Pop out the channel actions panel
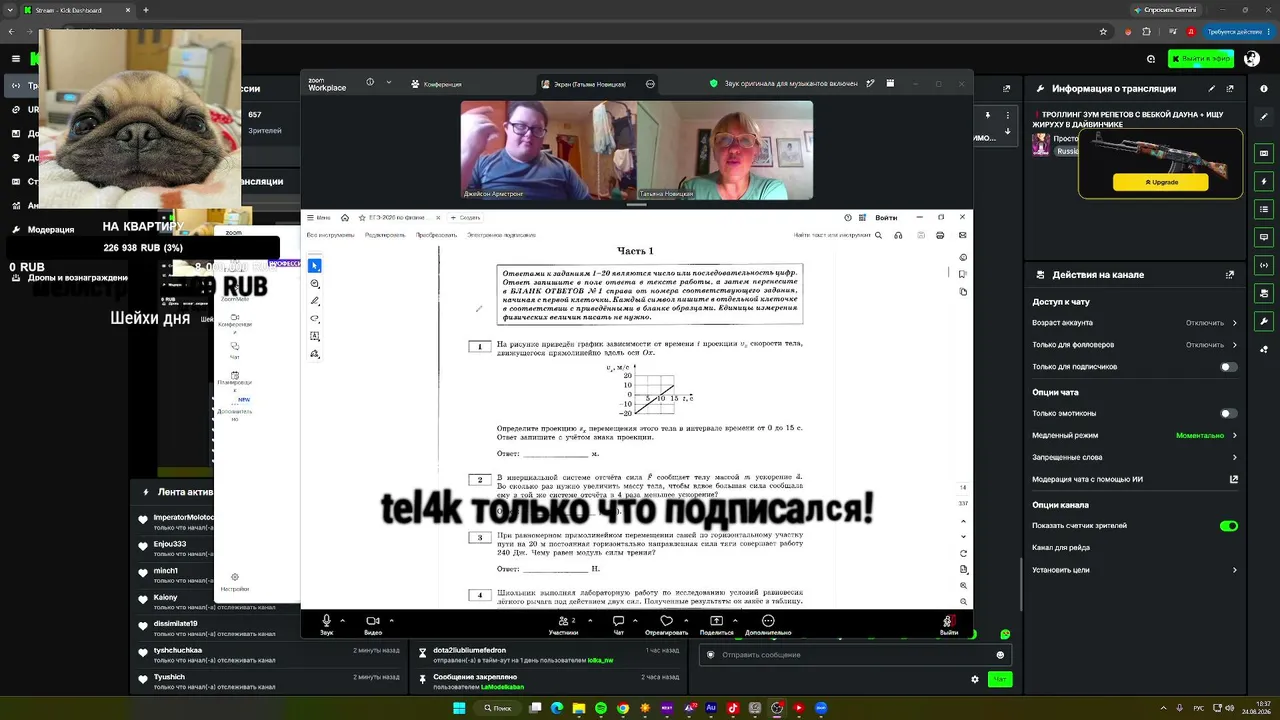Viewport: 1280px width, 720px height. (x=1230, y=274)
